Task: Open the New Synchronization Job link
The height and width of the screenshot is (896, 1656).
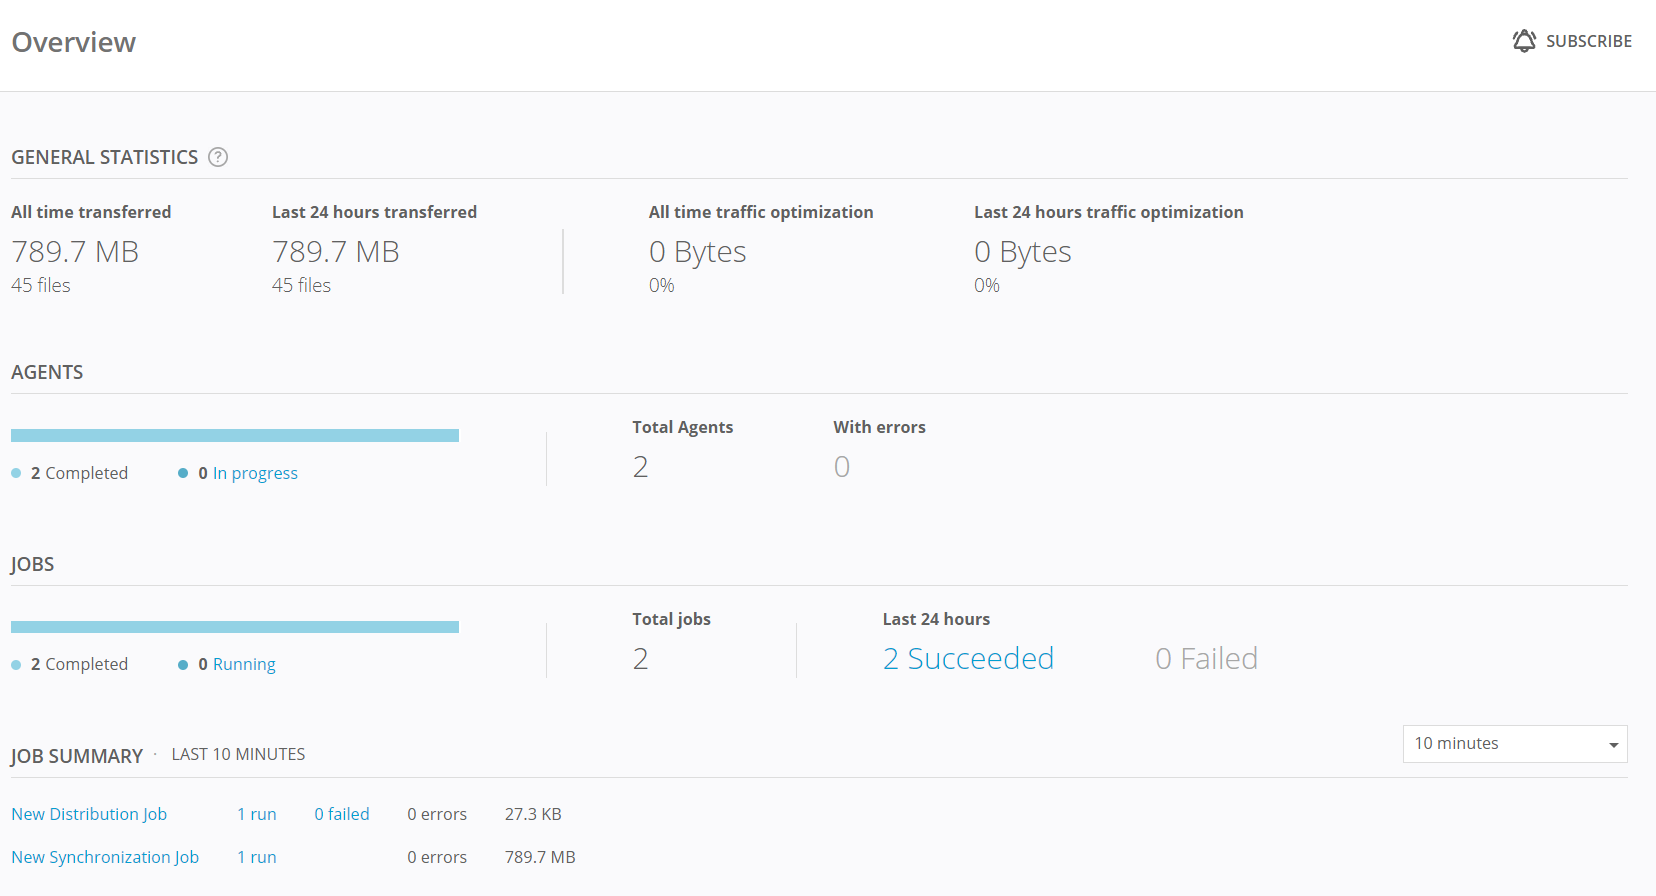Action: click(105, 857)
